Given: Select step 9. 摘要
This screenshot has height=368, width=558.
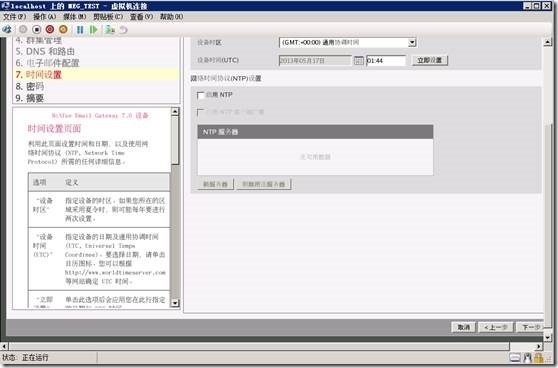Looking at the screenshot, I should click(x=30, y=98).
